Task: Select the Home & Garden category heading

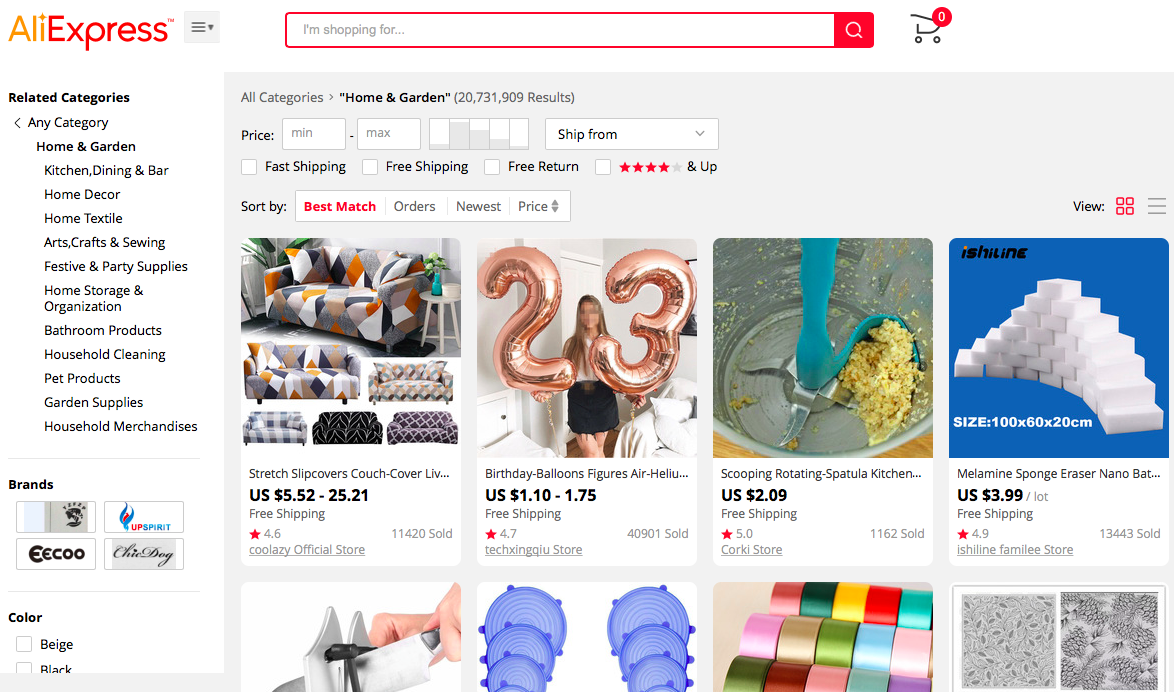Action: 85,146
